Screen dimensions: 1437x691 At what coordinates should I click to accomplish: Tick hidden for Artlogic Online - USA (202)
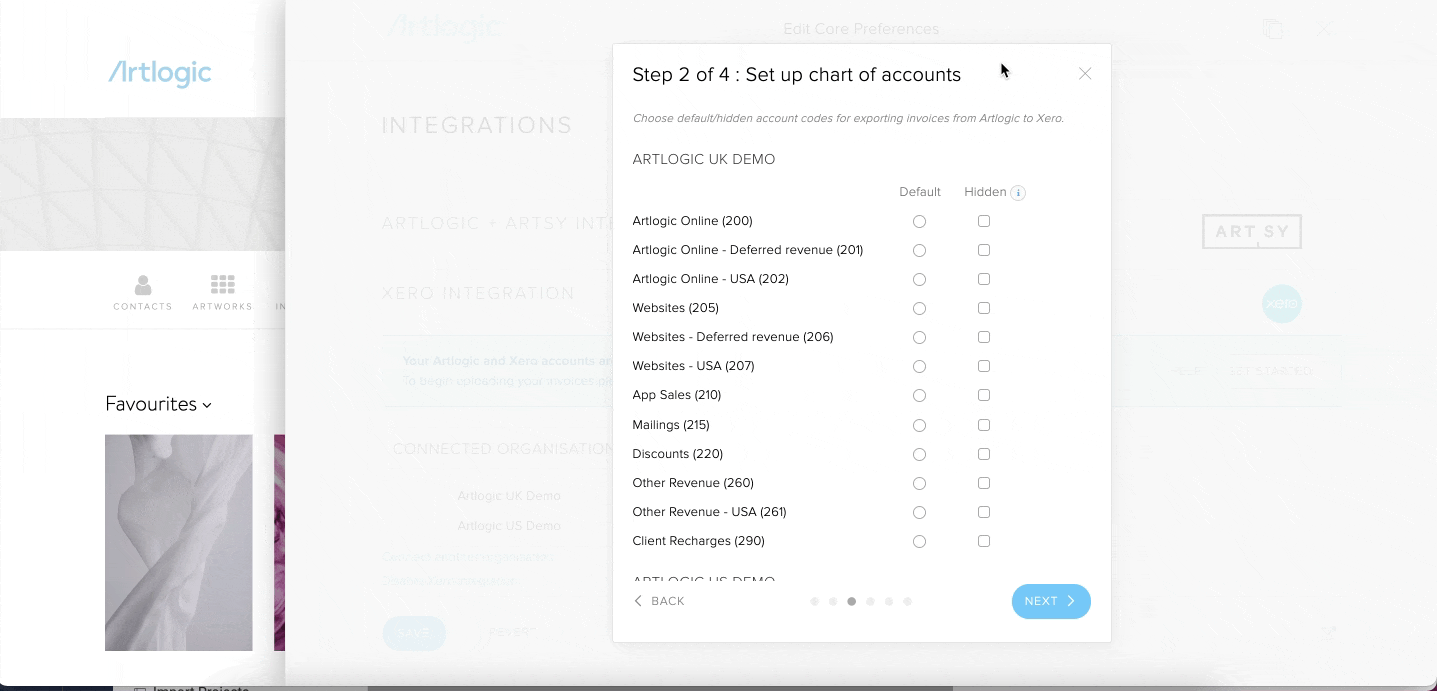[x=984, y=279]
